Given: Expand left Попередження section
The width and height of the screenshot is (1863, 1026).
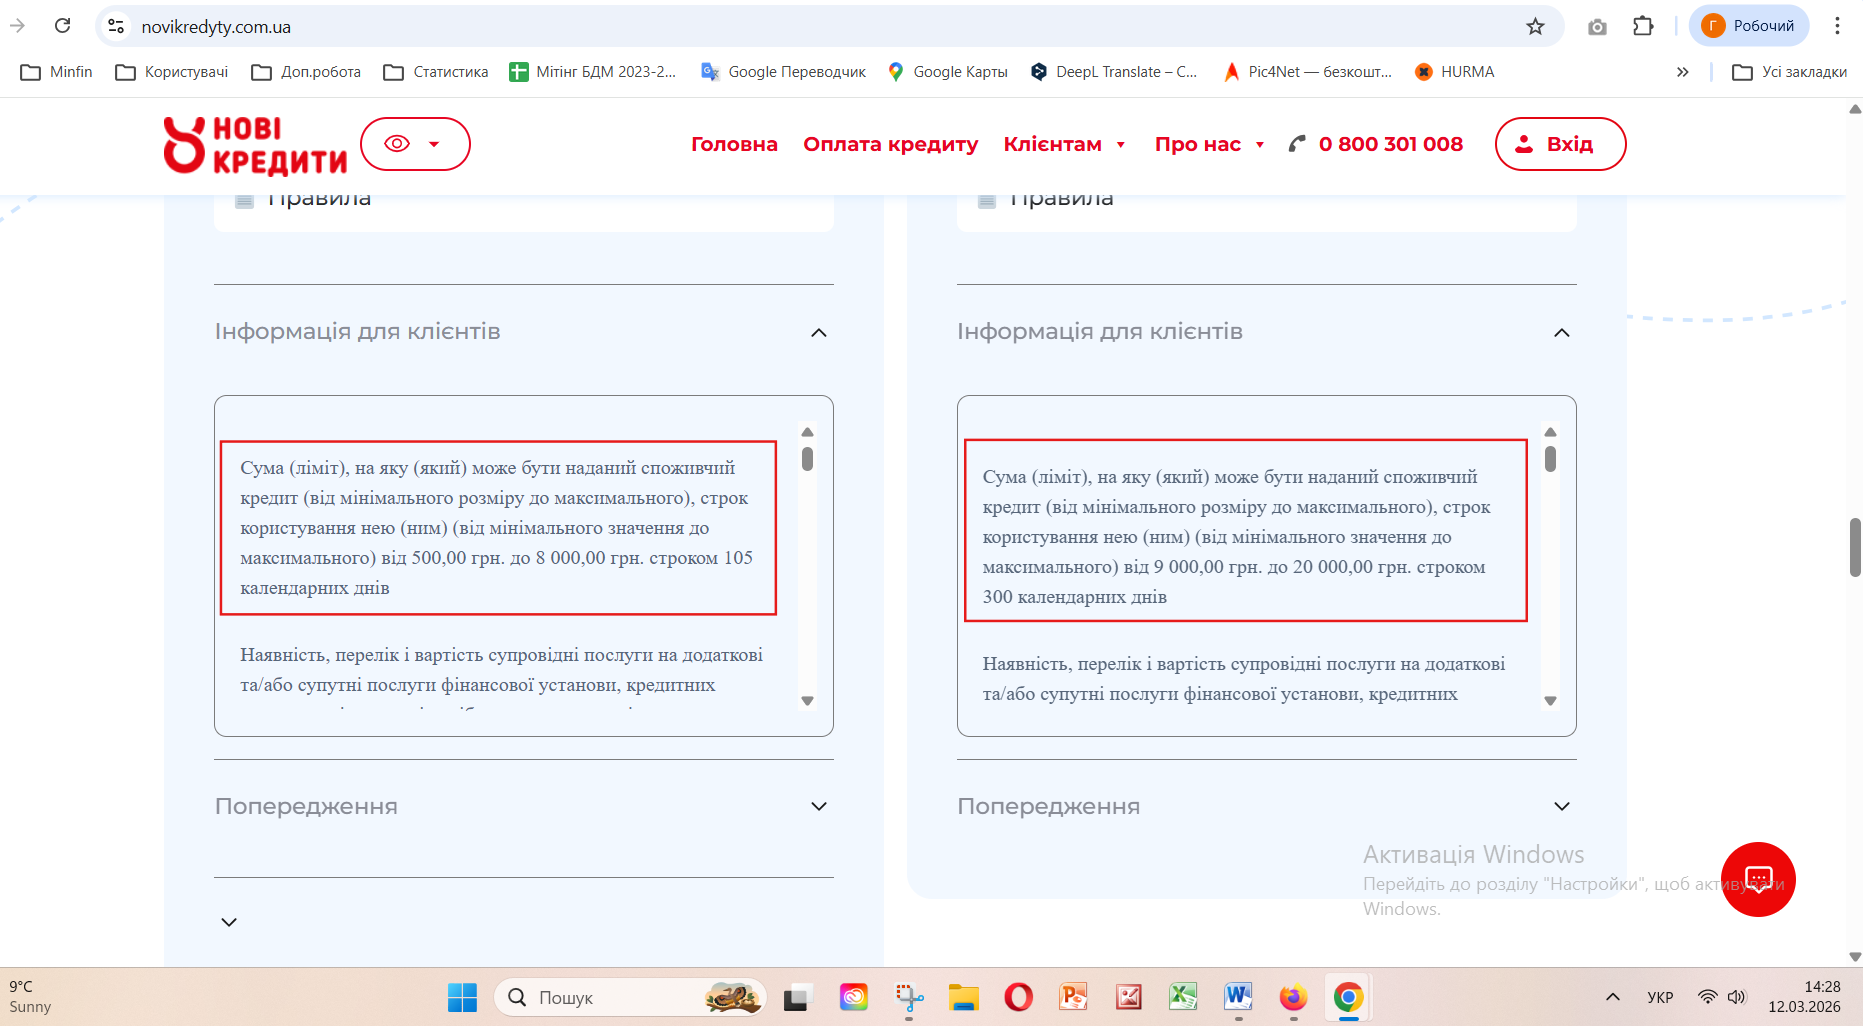Looking at the screenshot, I should [x=819, y=806].
